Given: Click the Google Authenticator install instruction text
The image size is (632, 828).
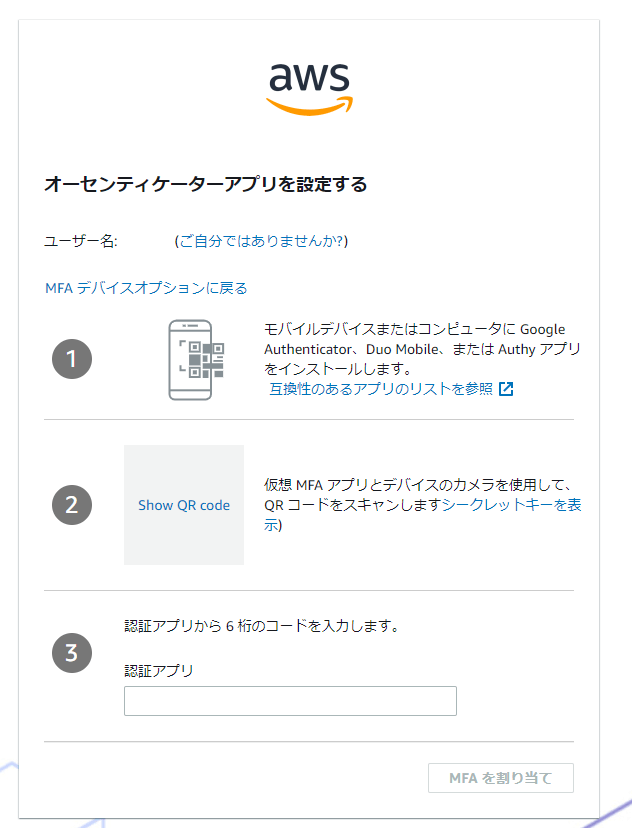Looking at the screenshot, I should tap(422, 349).
